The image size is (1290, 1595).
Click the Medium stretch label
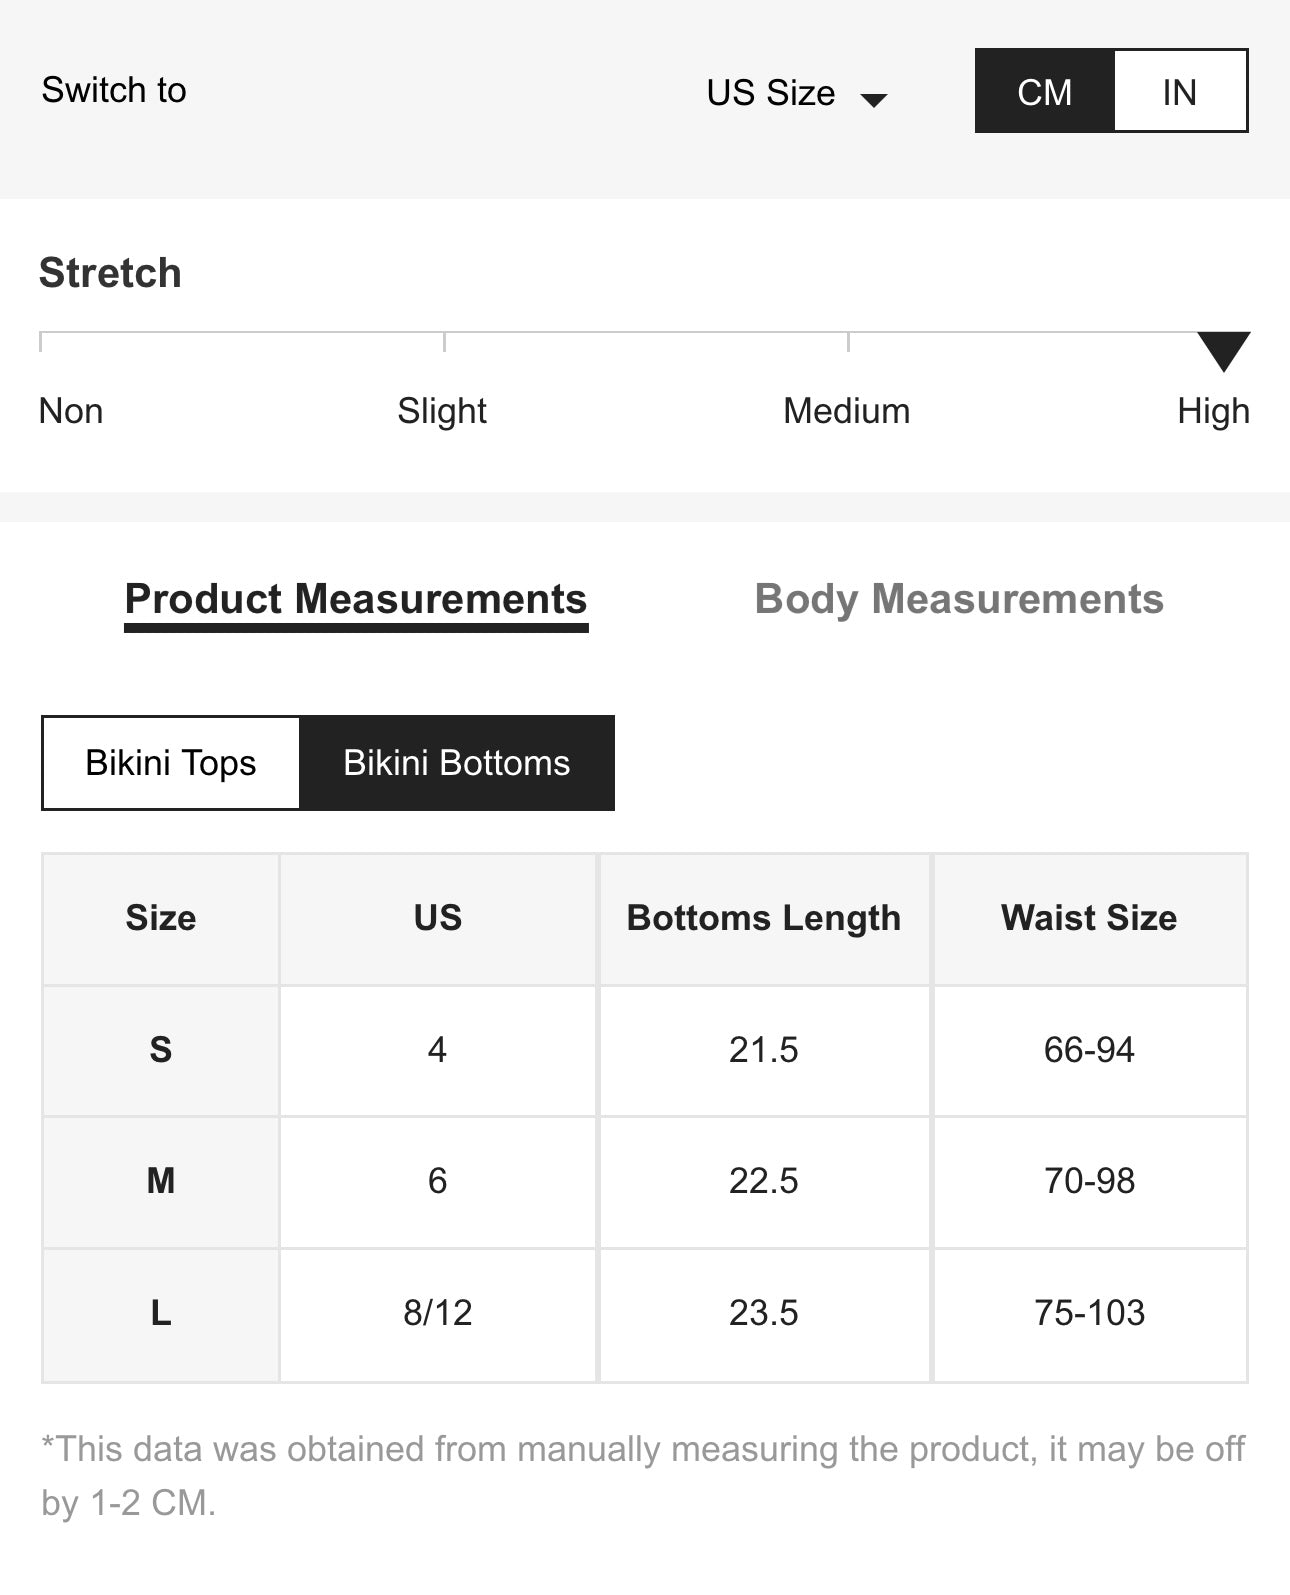[x=846, y=411]
